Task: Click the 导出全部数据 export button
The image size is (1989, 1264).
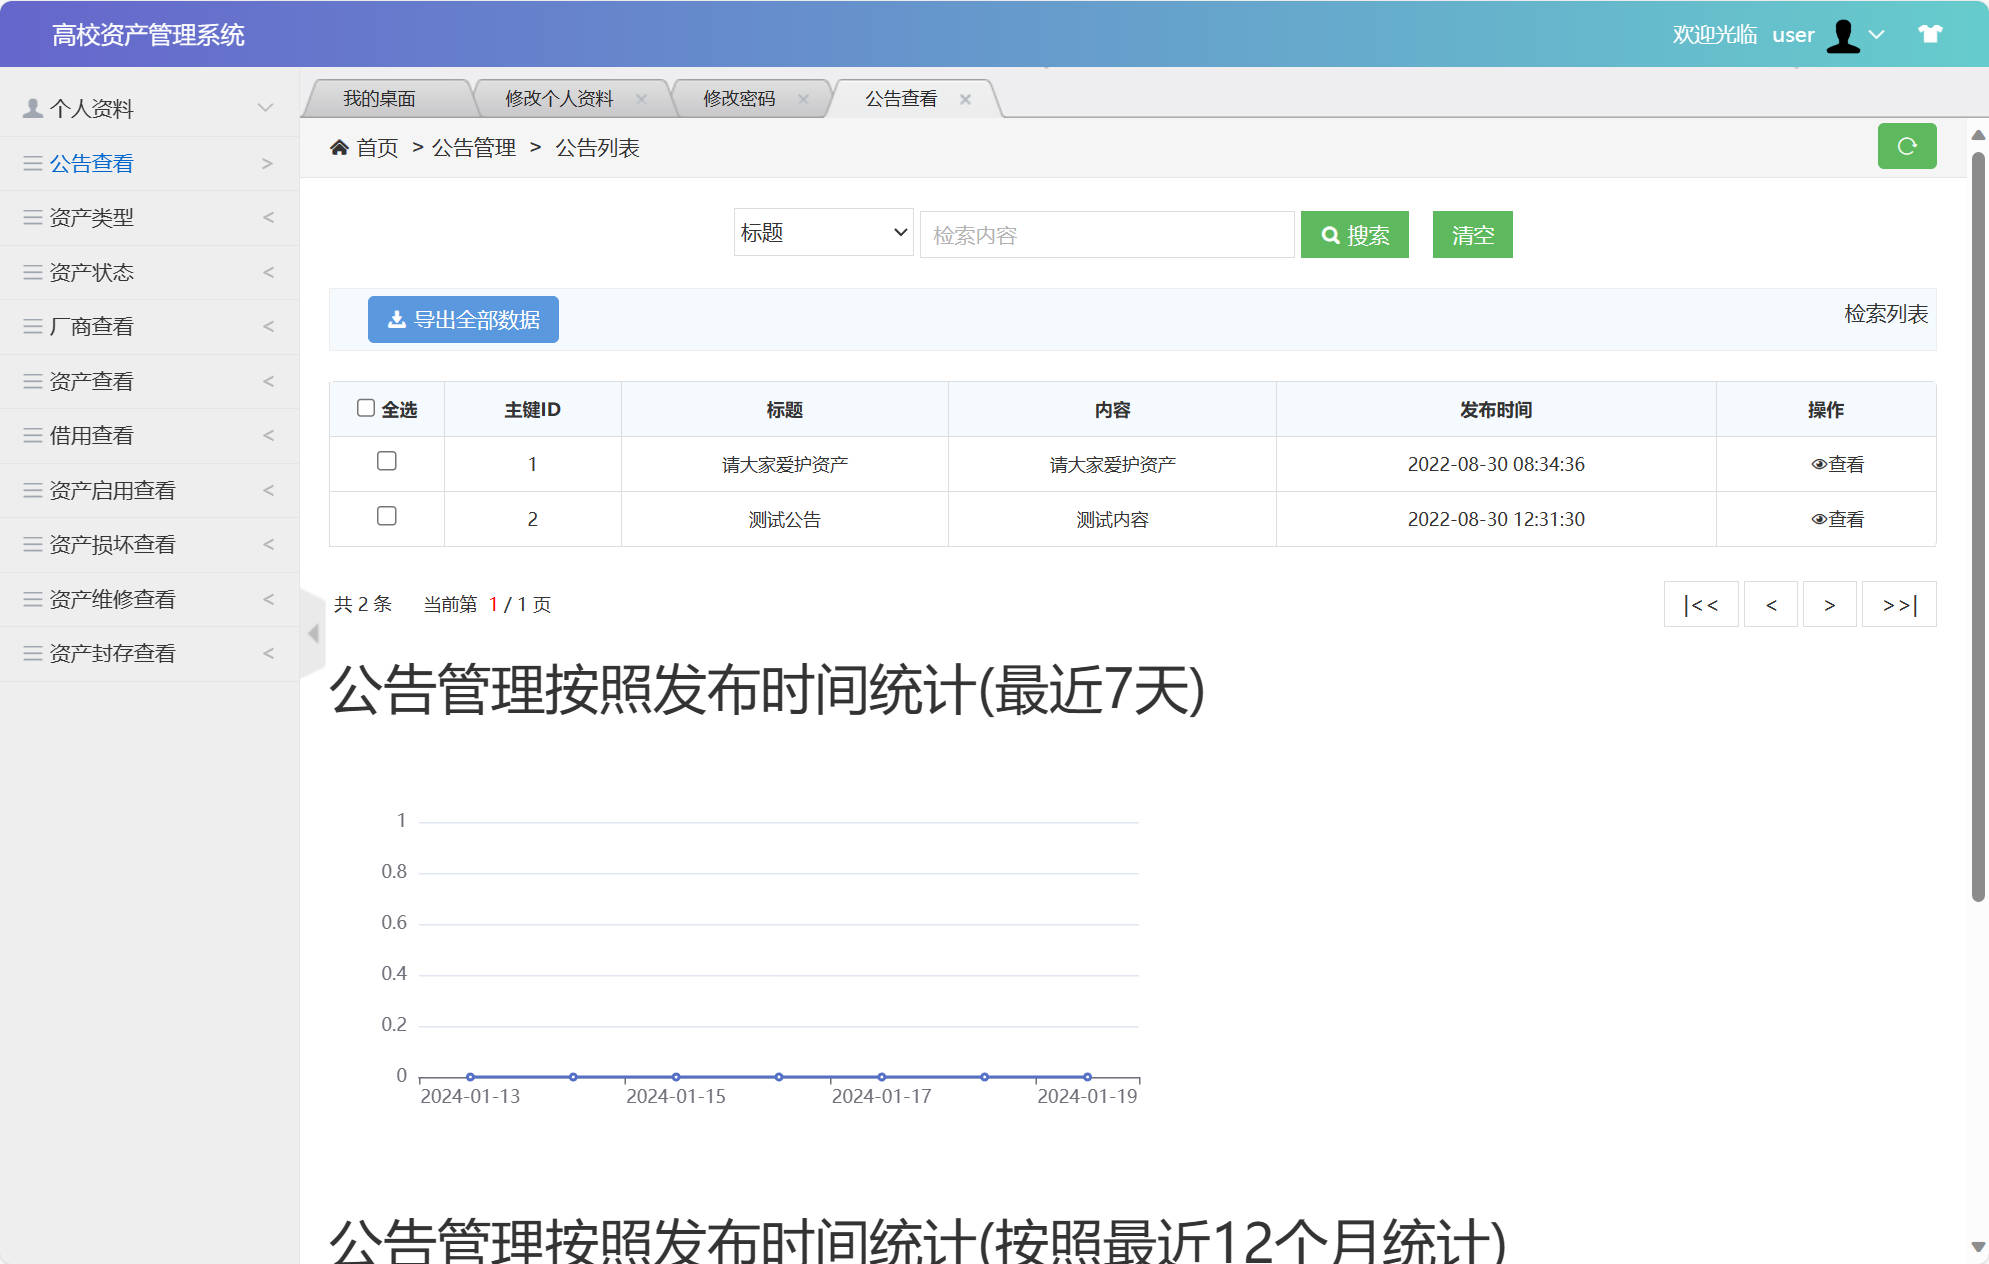Action: coord(463,319)
